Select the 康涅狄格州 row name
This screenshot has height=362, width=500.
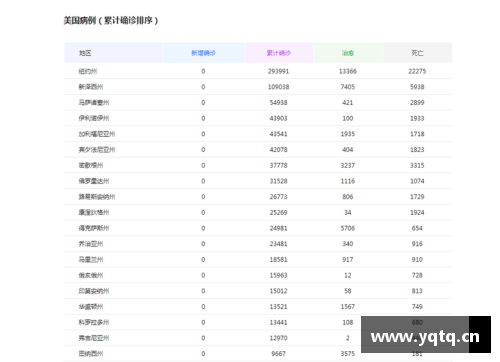(x=94, y=212)
